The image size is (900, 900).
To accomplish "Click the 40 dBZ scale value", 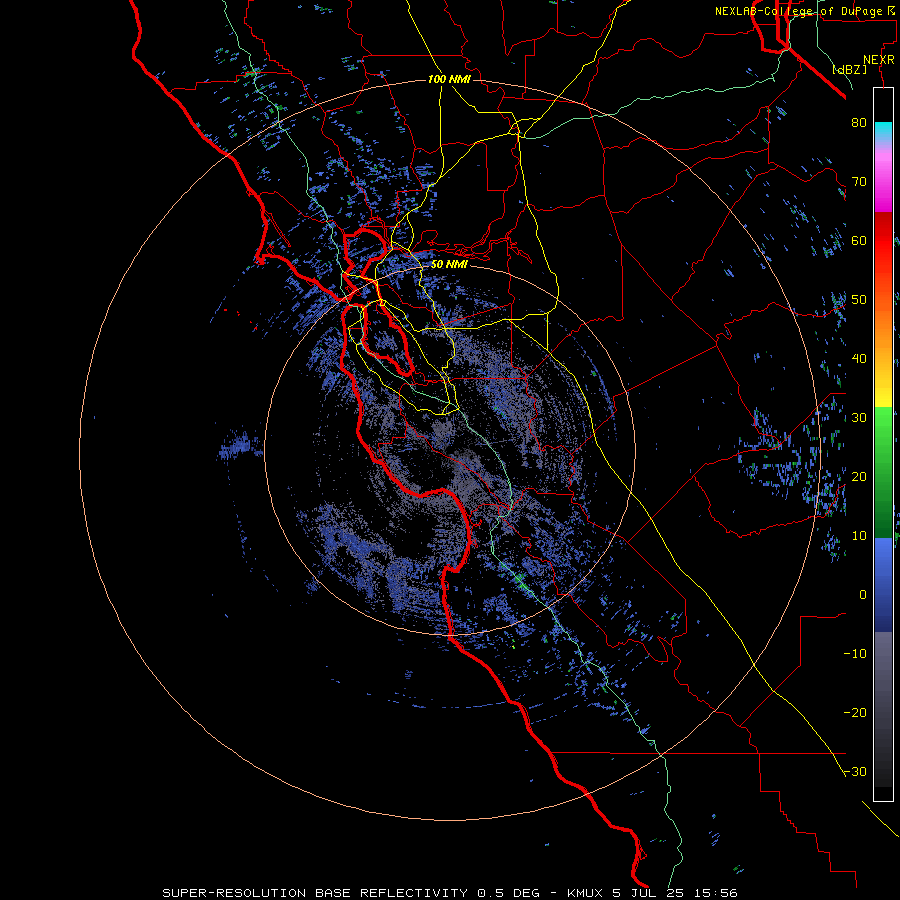I will 859,358.
